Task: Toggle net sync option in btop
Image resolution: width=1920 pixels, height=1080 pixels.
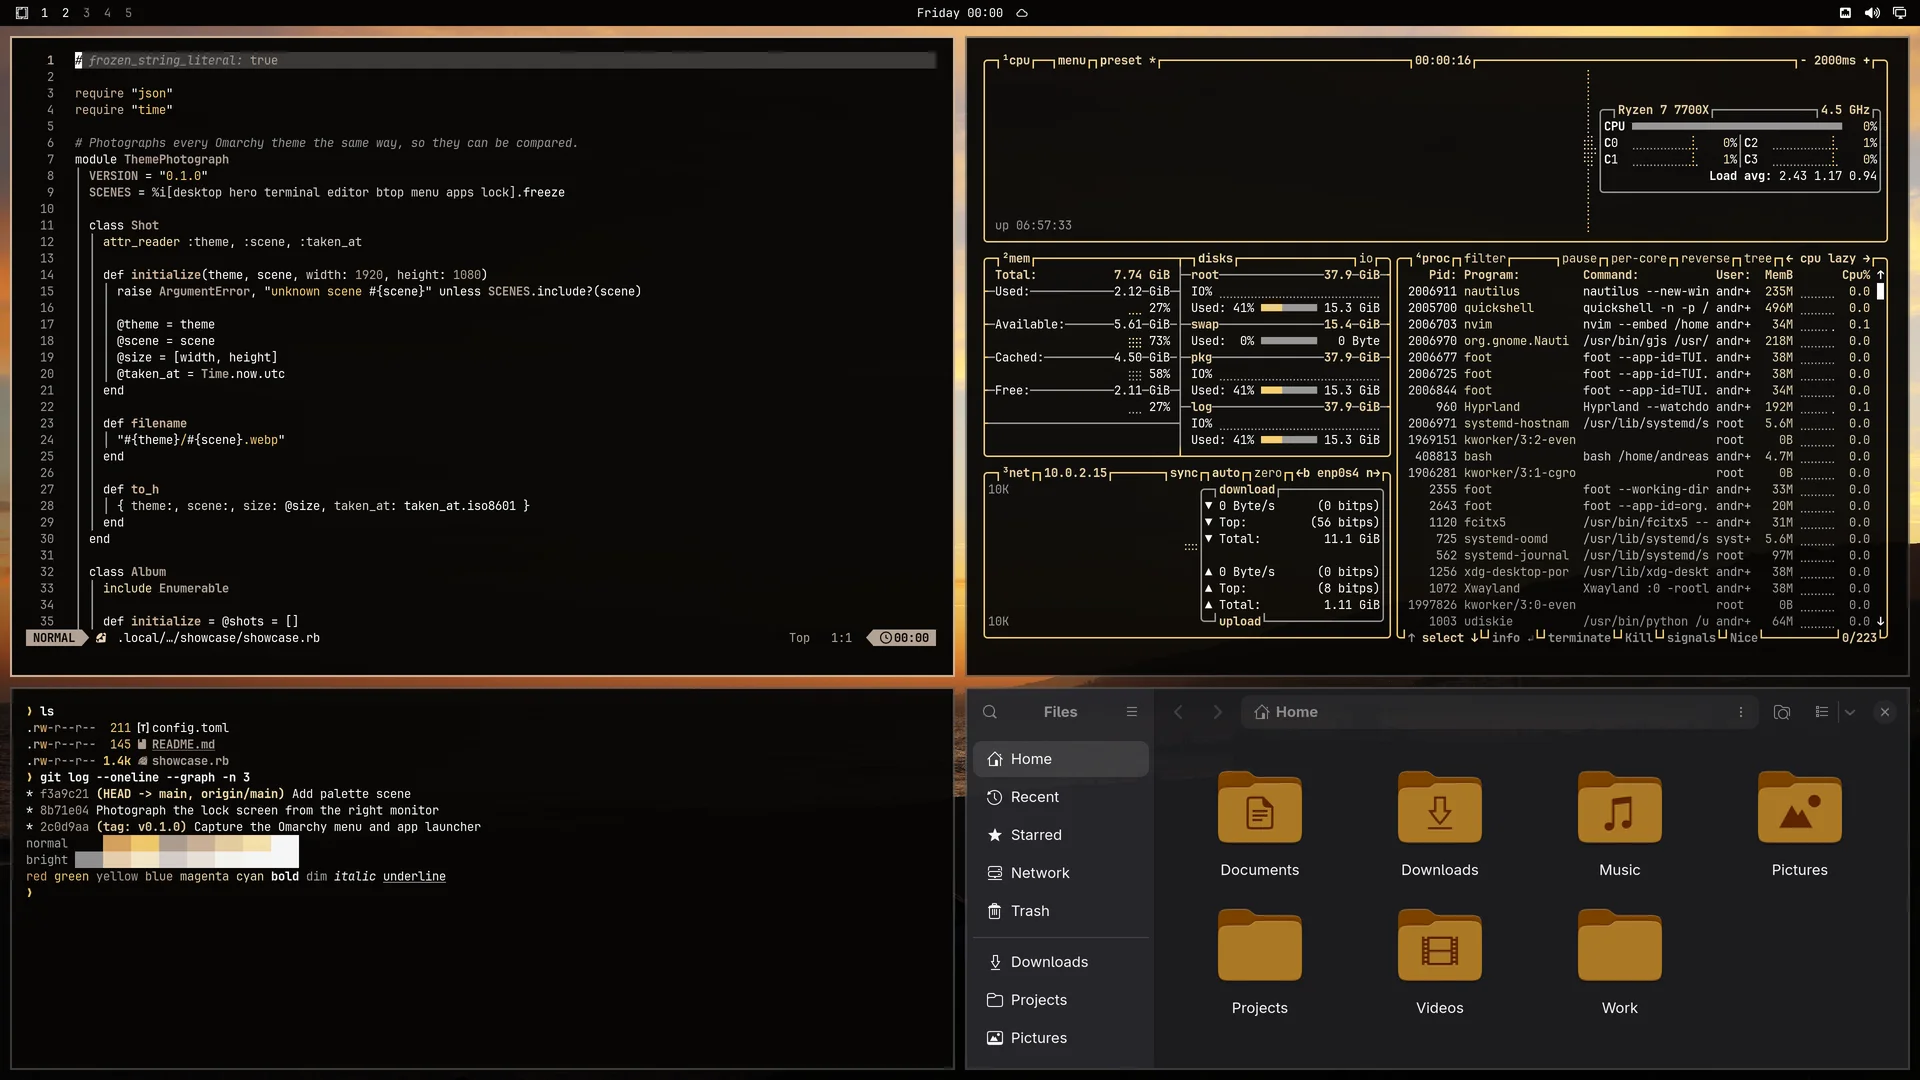Action: point(1184,474)
